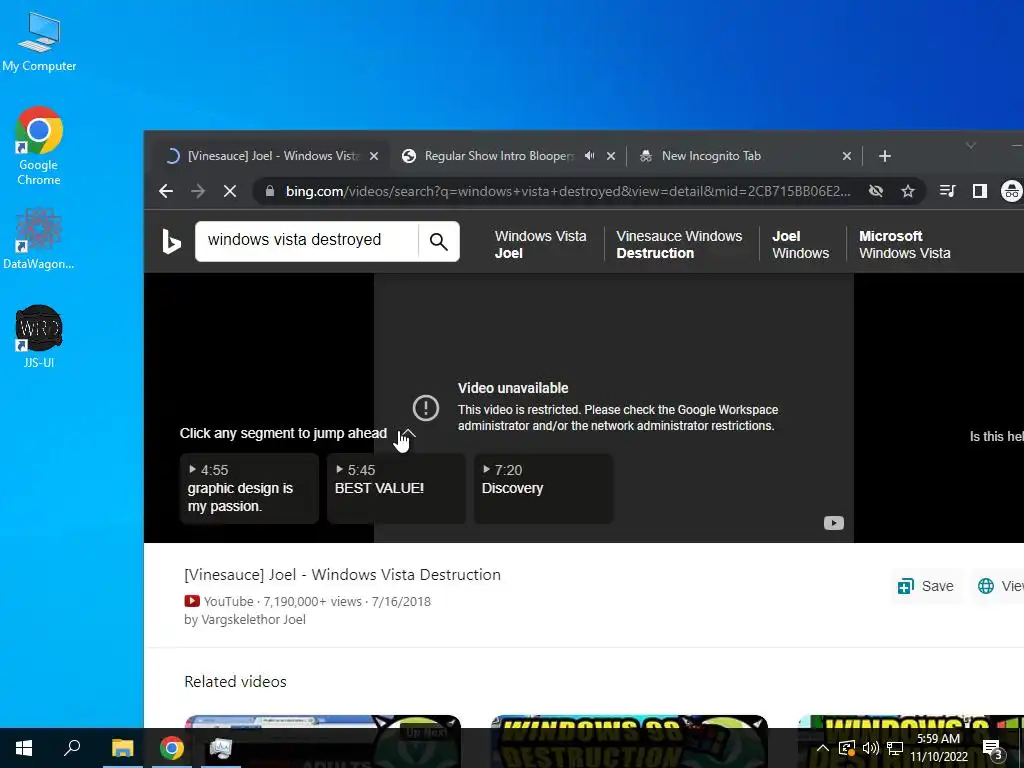The width and height of the screenshot is (1024, 768).
Task: Click the YouTube logo in player
Action: coord(833,523)
